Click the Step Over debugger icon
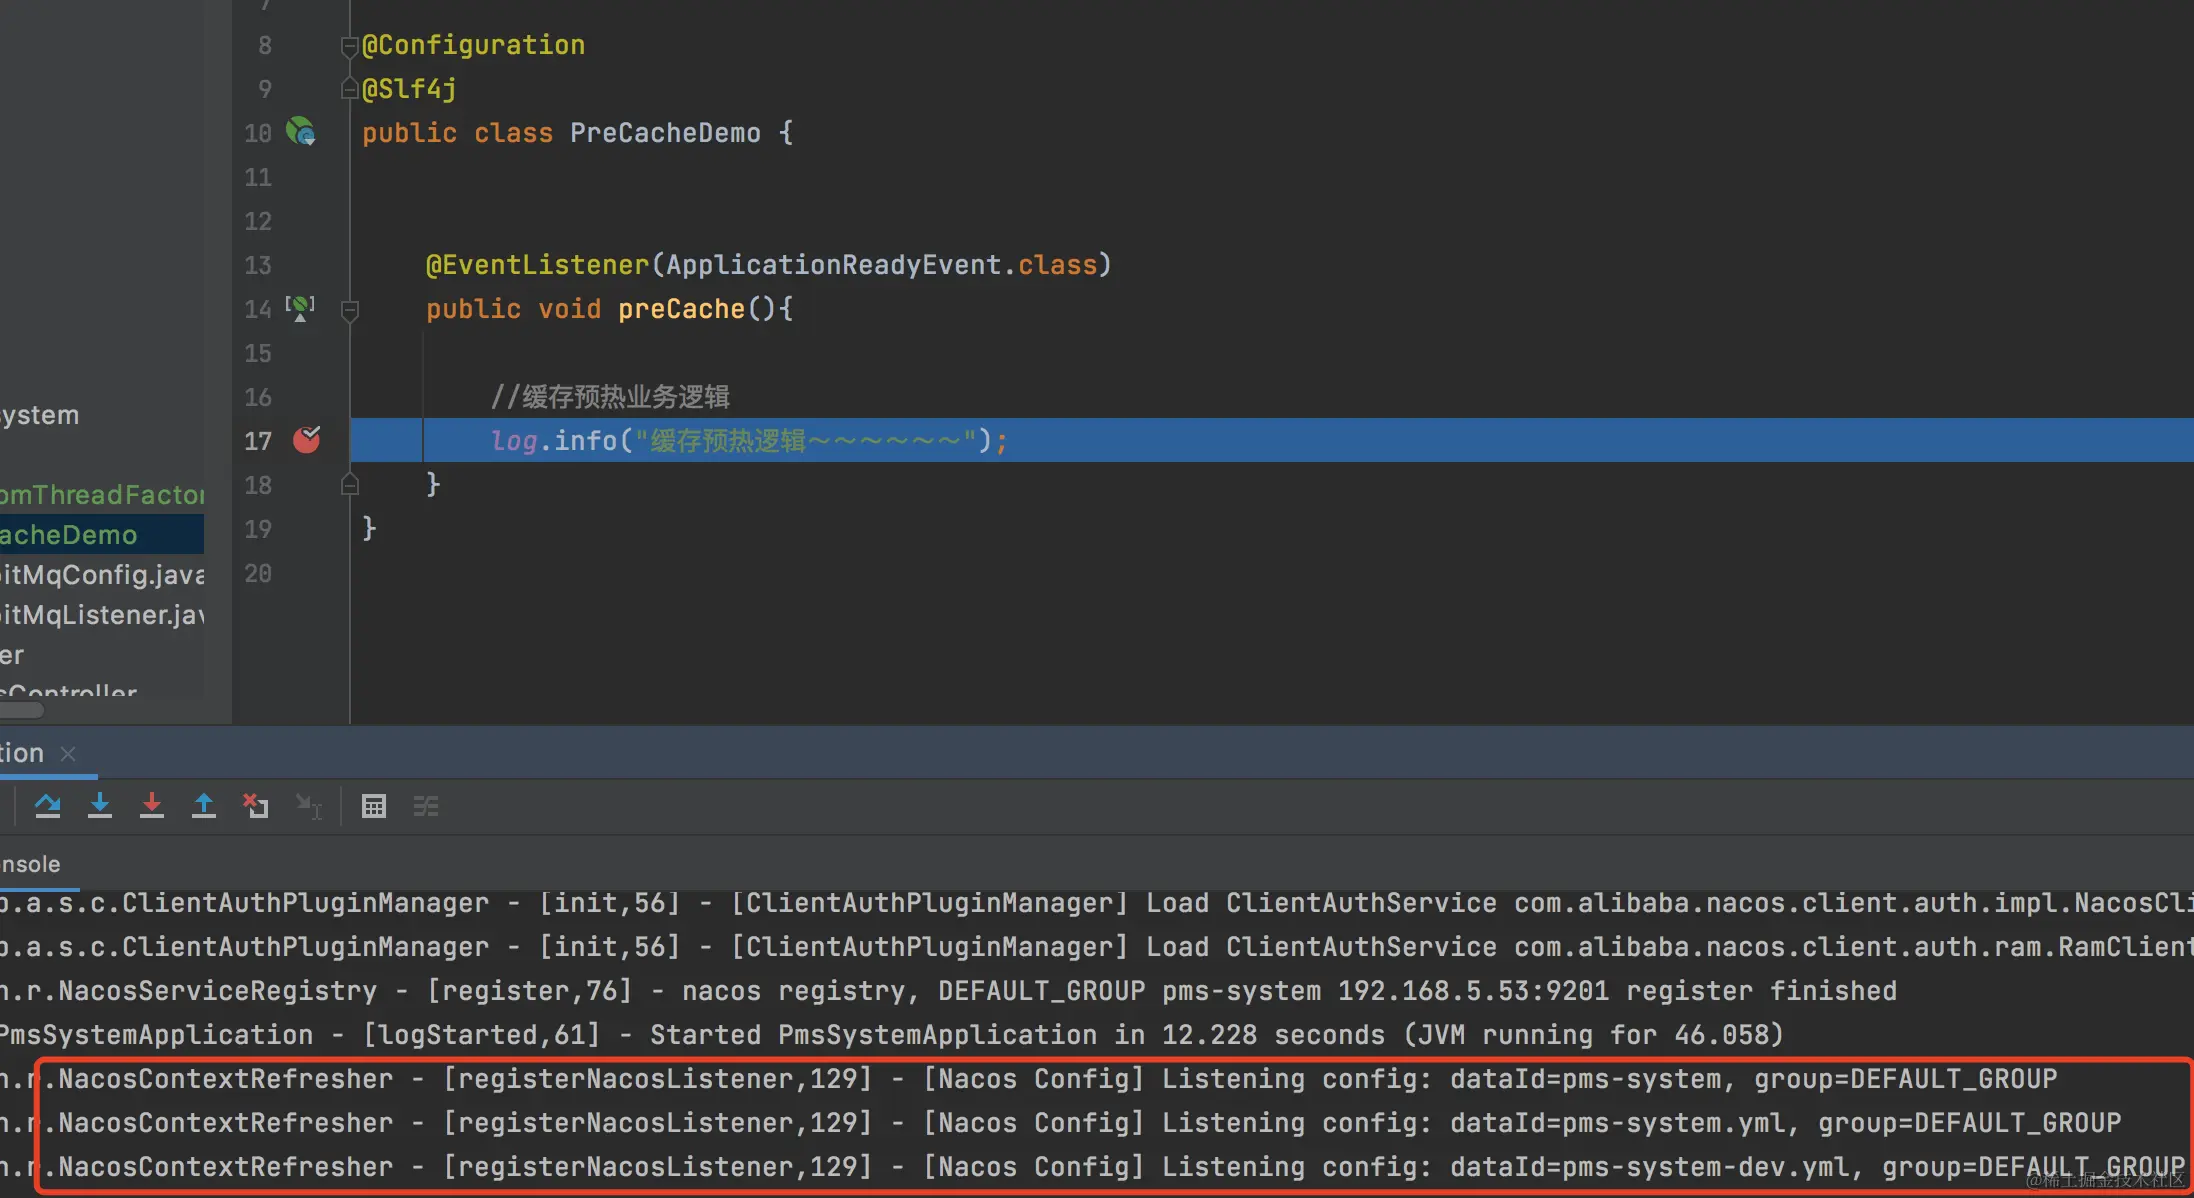The height and width of the screenshot is (1198, 2194). (48, 805)
